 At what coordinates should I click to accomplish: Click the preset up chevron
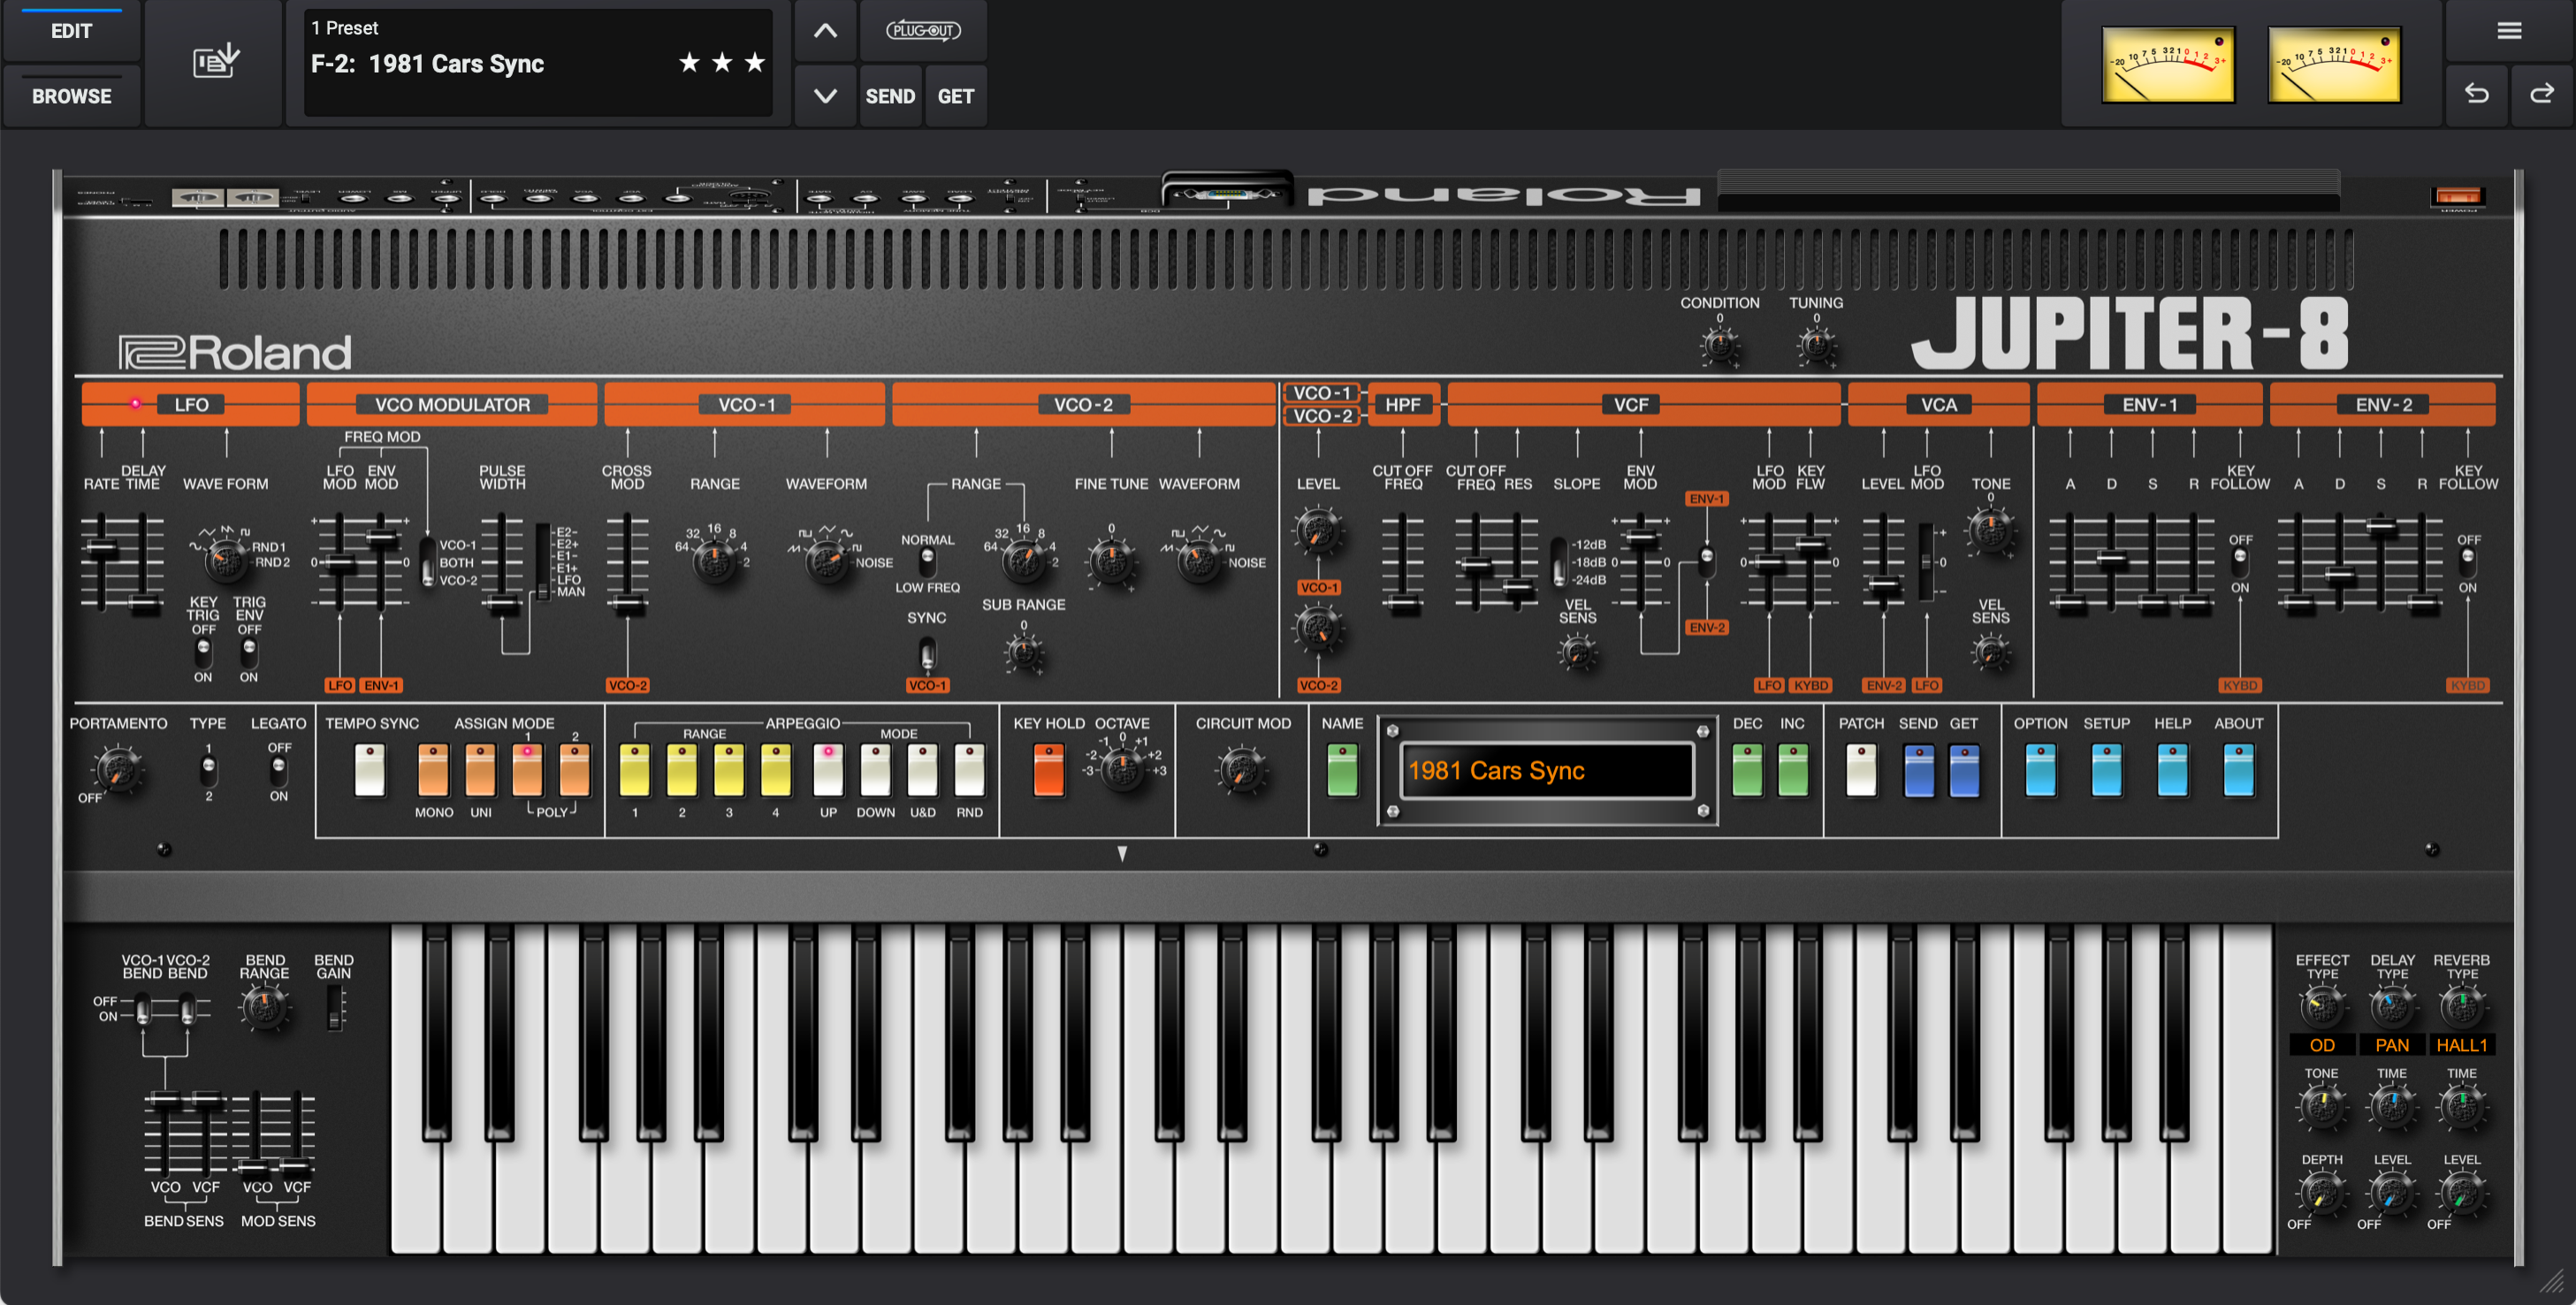click(x=825, y=30)
